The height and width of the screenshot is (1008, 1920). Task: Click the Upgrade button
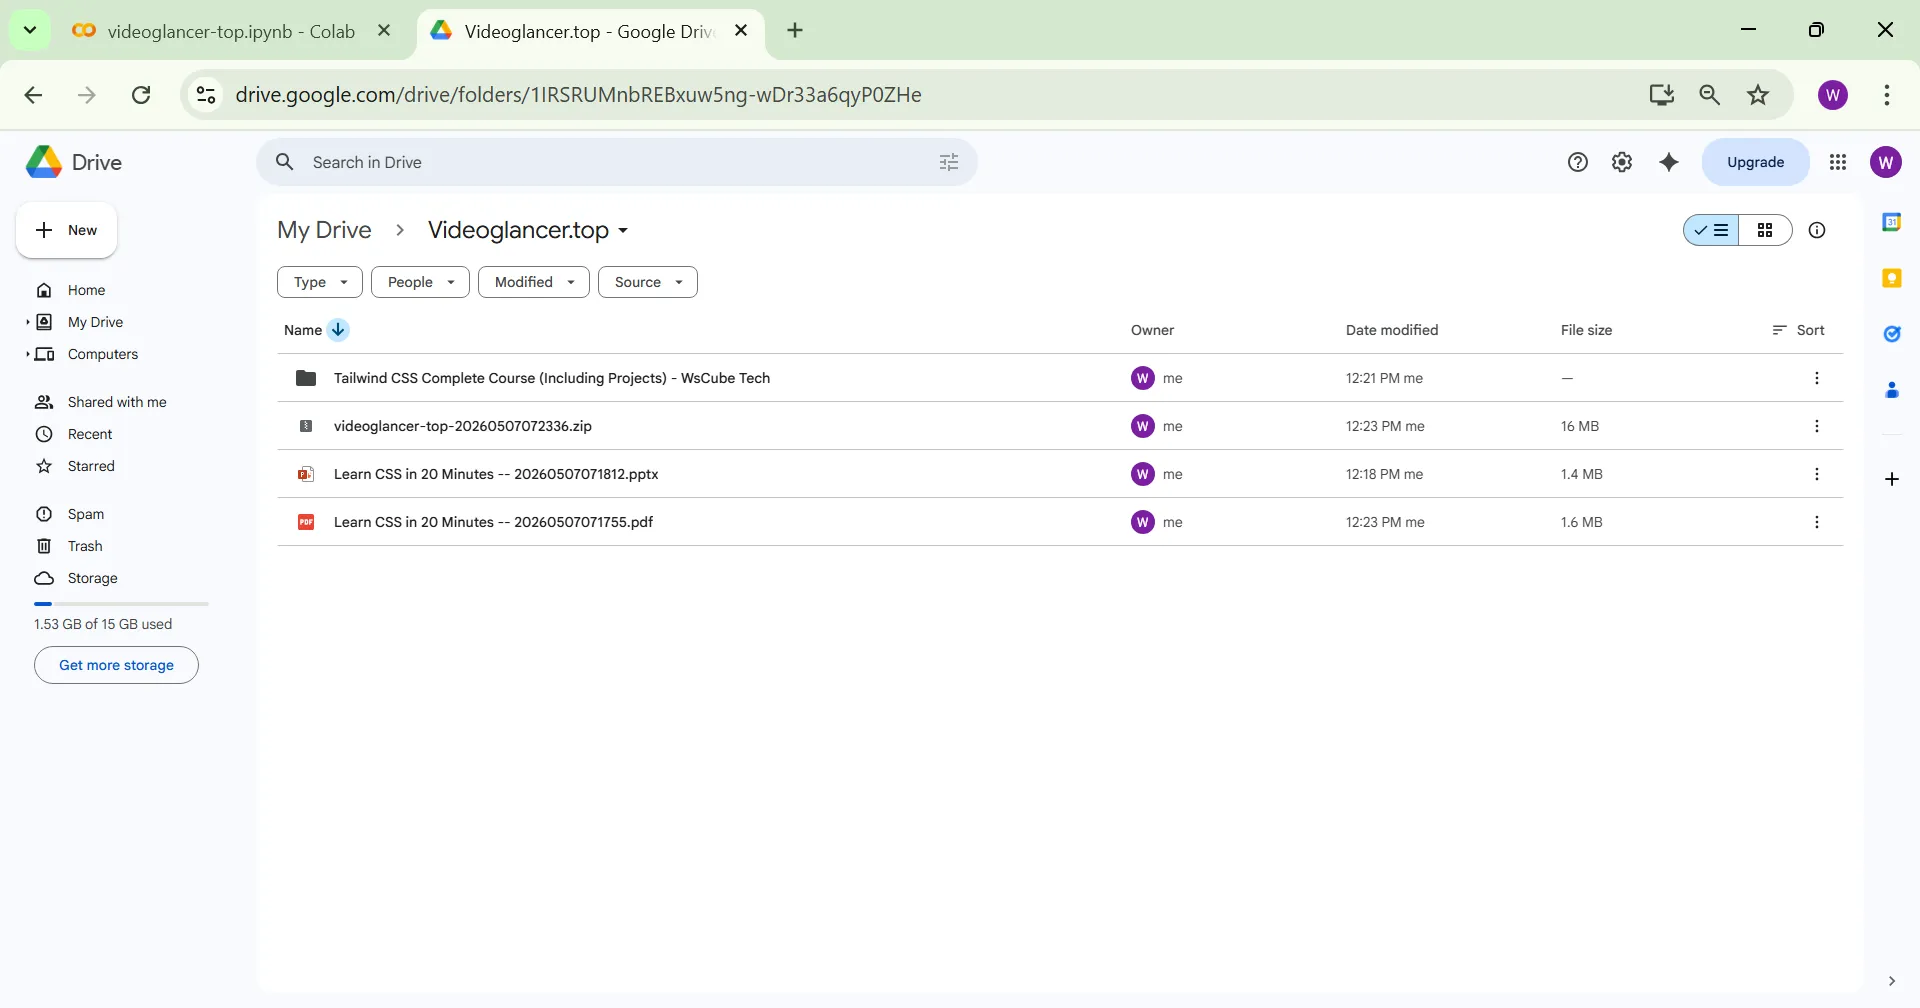pos(1755,162)
